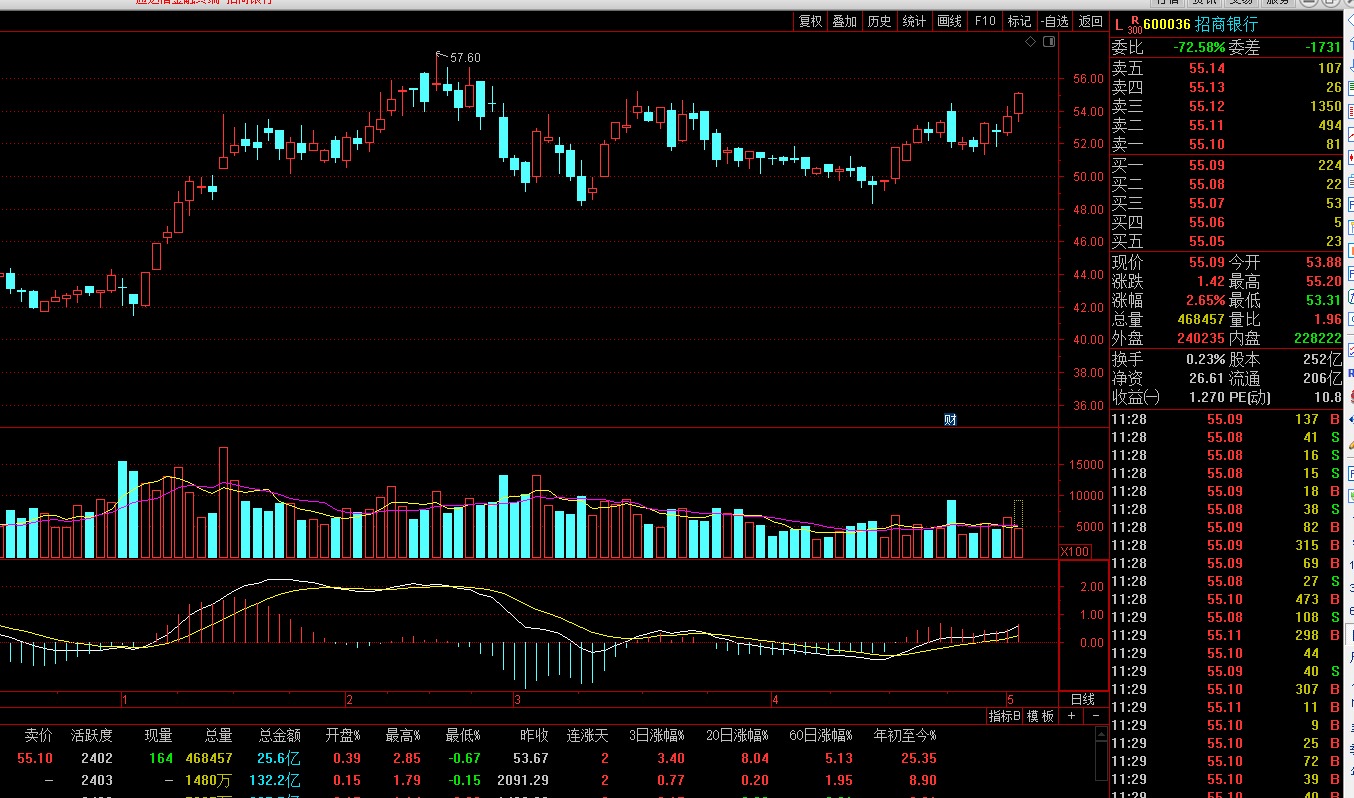This screenshot has height=798, width=1354.
Task: Click the 现价 value 55.09
Action: 1207,262
